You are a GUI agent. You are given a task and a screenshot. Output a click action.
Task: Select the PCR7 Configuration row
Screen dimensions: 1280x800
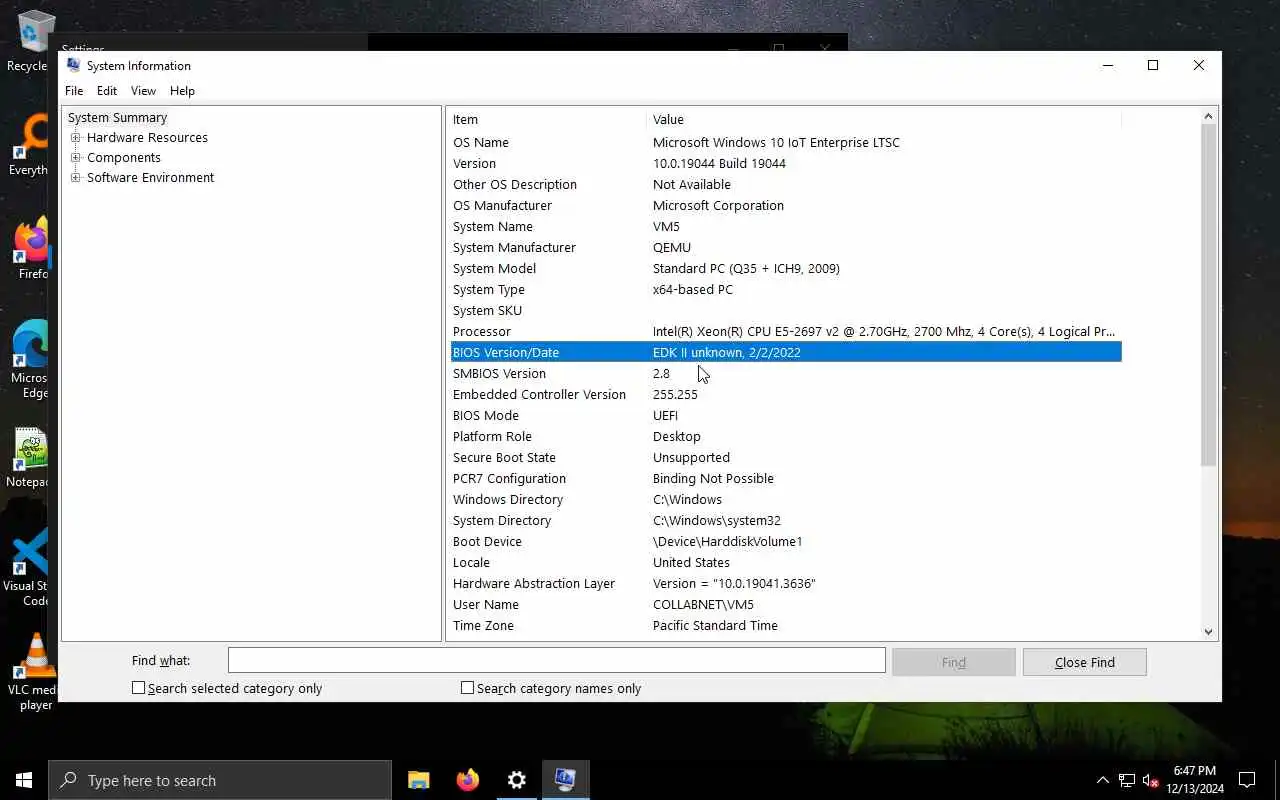786,479
